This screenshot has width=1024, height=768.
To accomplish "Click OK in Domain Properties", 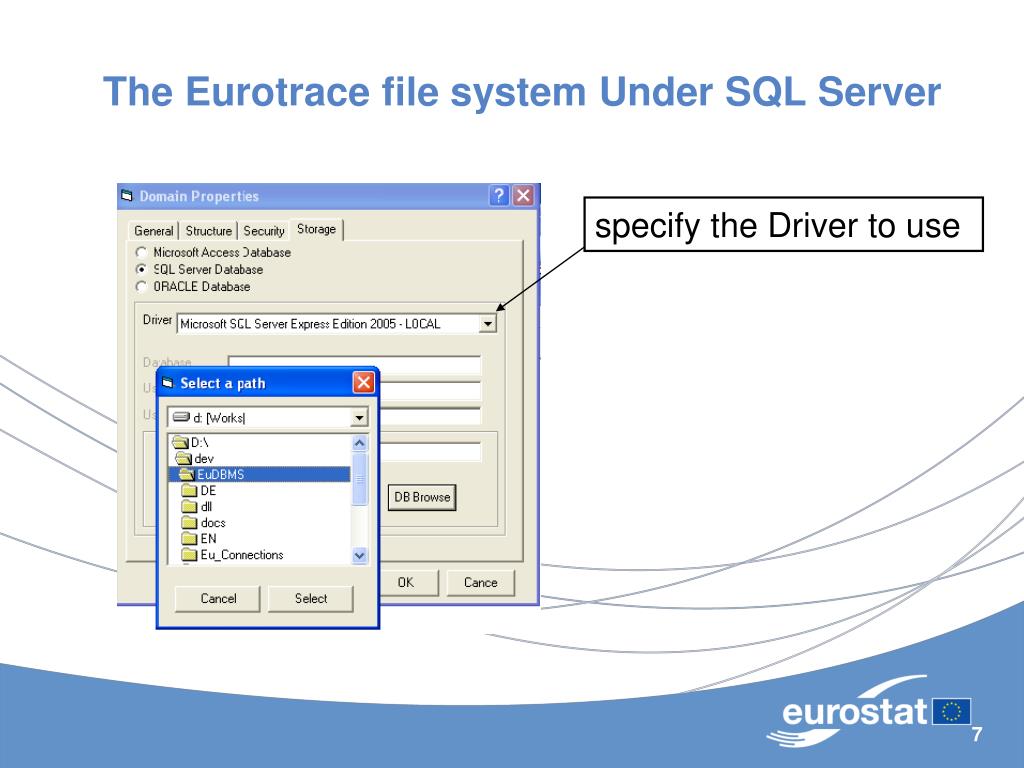I will (x=408, y=583).
